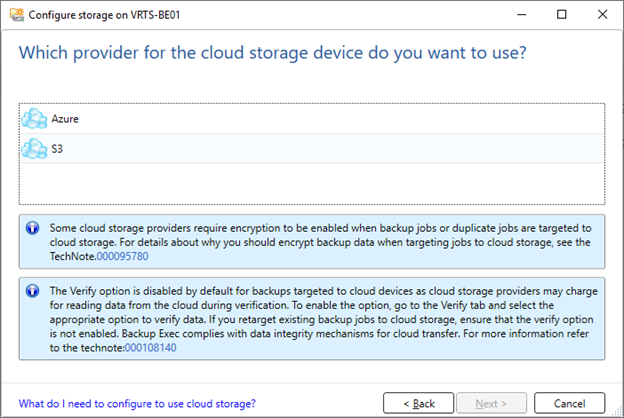Open the cloud storage configuration help link

(137, 404)
